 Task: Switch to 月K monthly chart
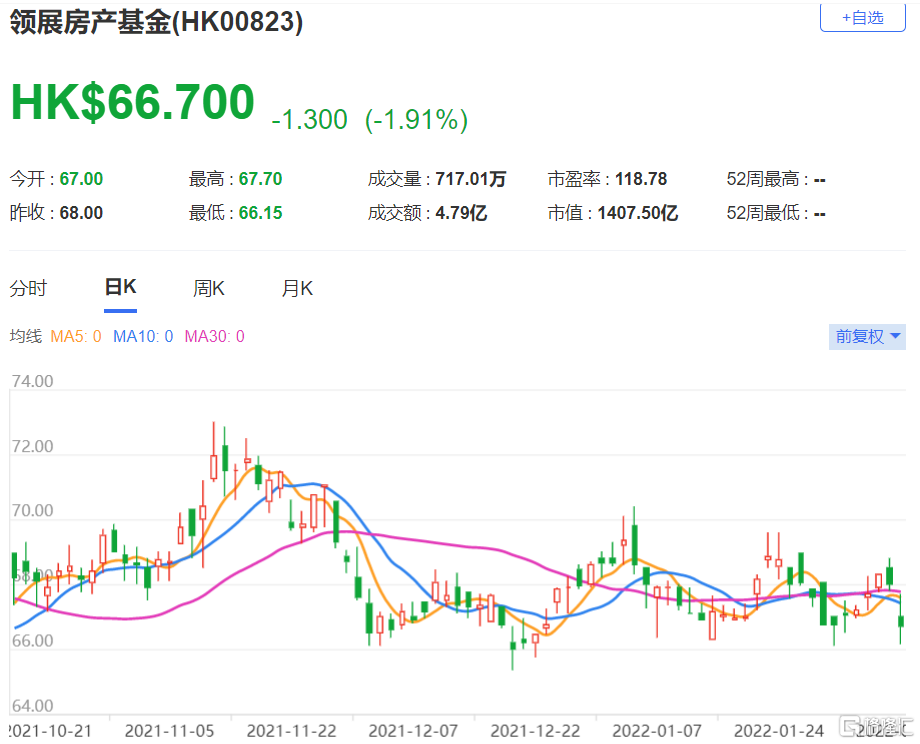tap(297, 289)
